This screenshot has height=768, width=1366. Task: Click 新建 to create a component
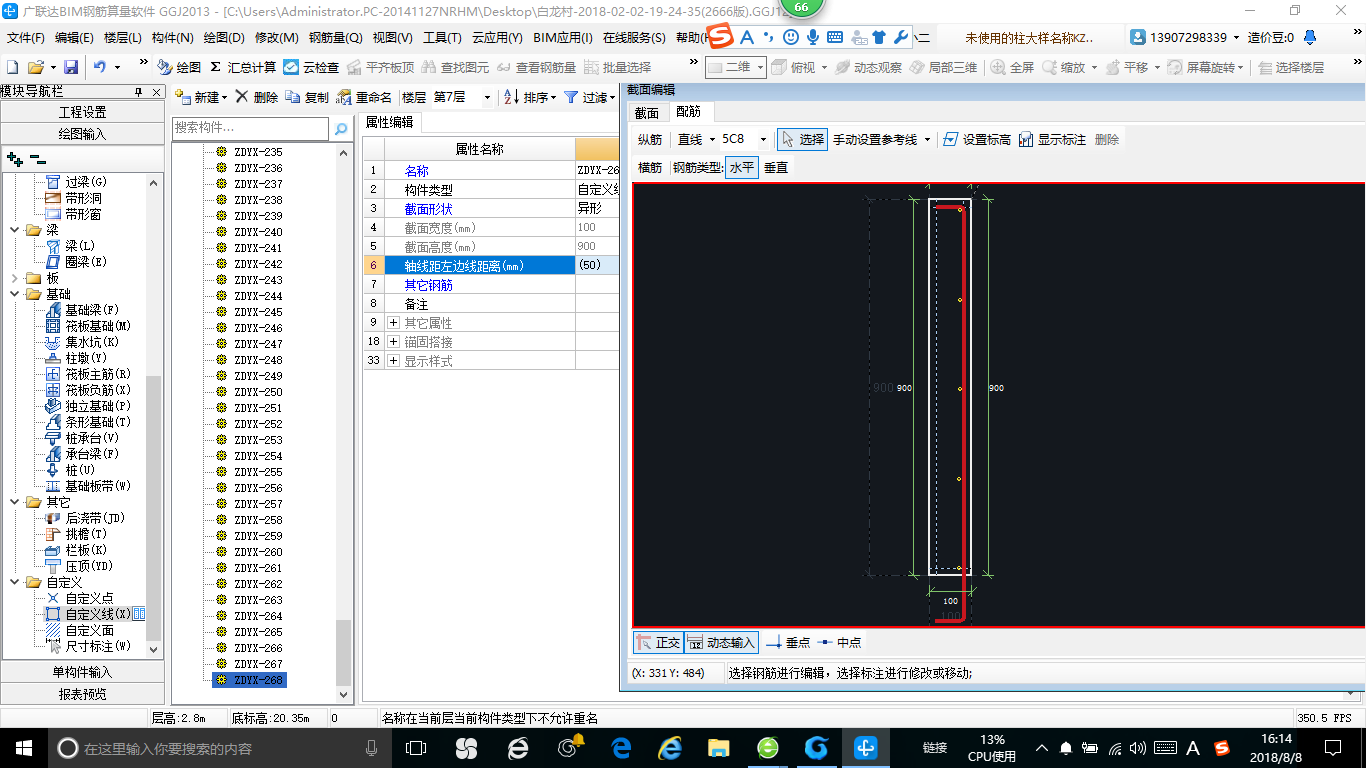pos(199,97)
